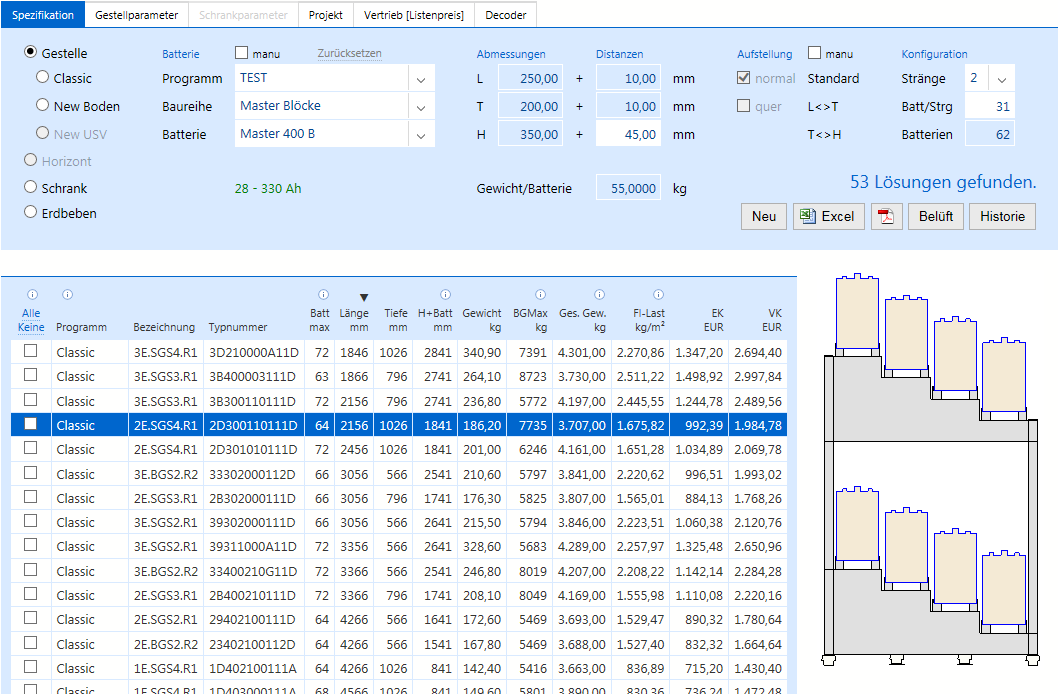Click the Zurücksetzen link
Viewport: 1058px width, 694px height.
pyautogui.click(x=349, y=53)
